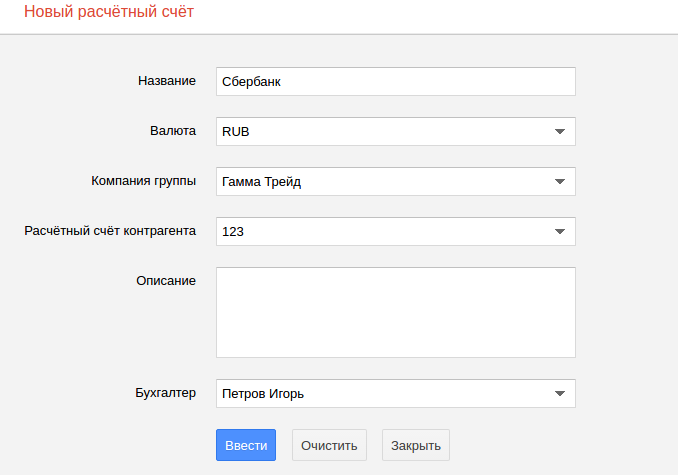Expand the Бухгалтер dropdown arrow
678x475 pixels.
tap(559, 394)
